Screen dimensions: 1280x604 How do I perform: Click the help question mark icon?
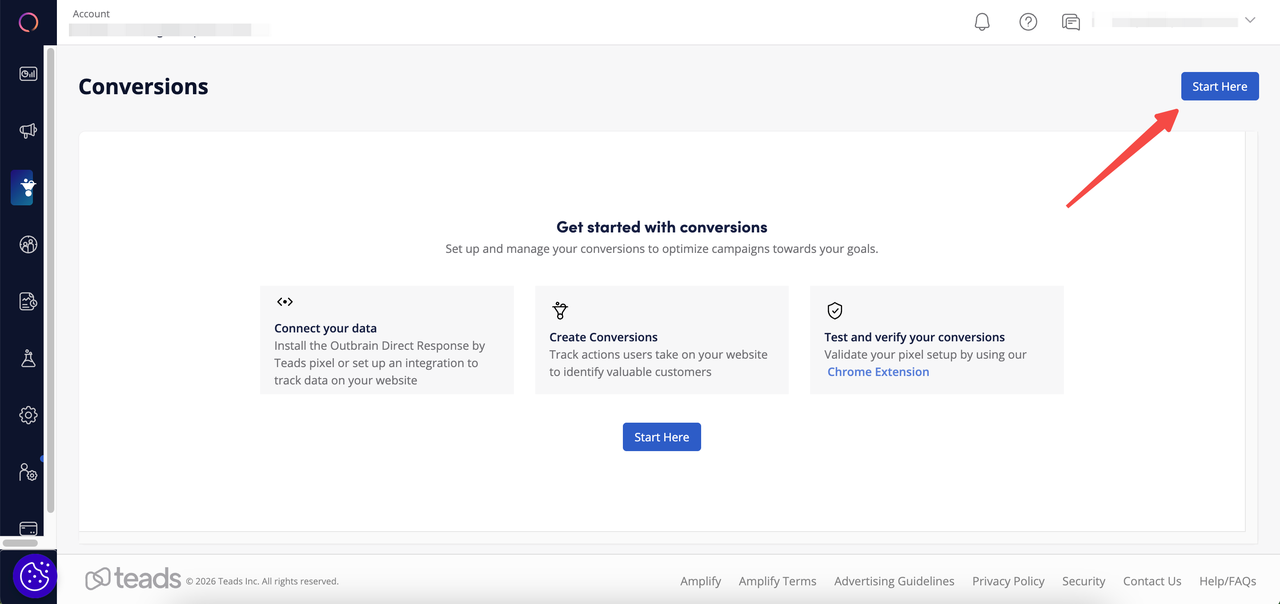pyautogui.click(x=1028, y=22)
